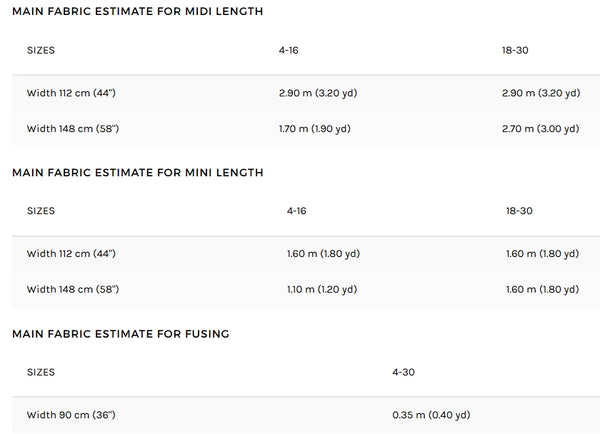The image size is (600, 434).
Task: Click Midi Width 112 cm (44") row label
Action: pos(71,93)
